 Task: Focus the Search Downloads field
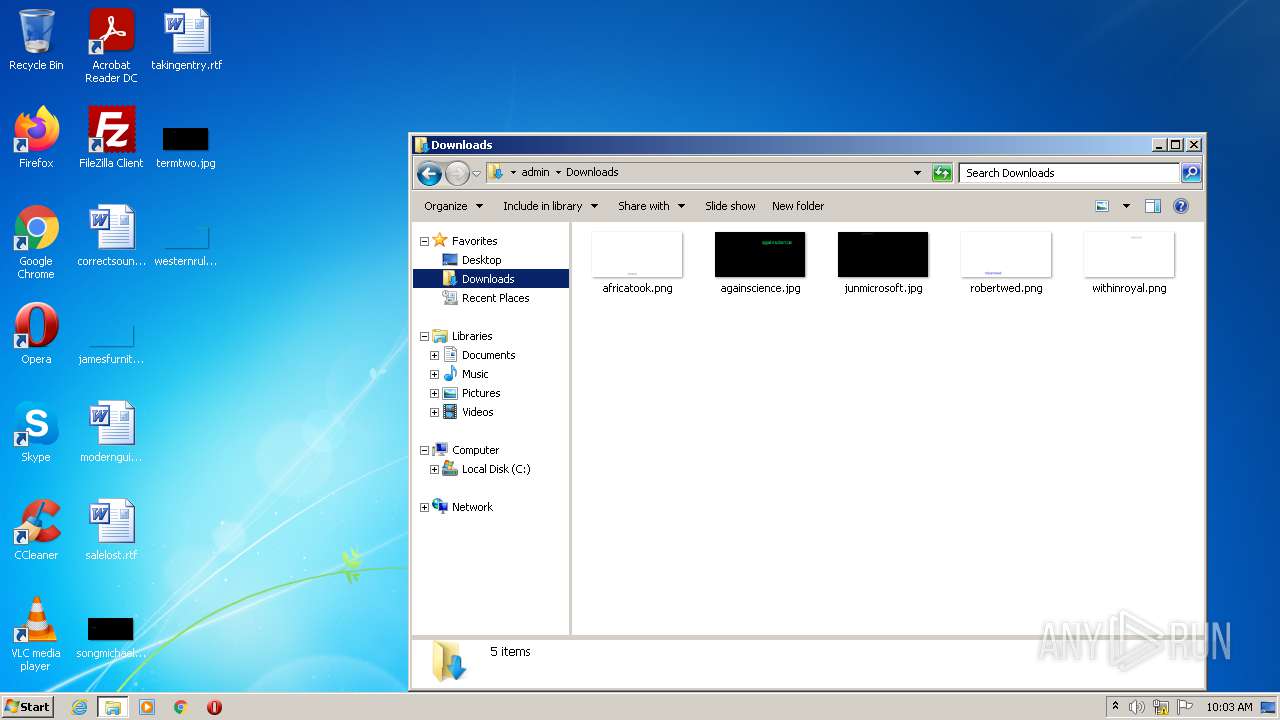coord(1069,173)
